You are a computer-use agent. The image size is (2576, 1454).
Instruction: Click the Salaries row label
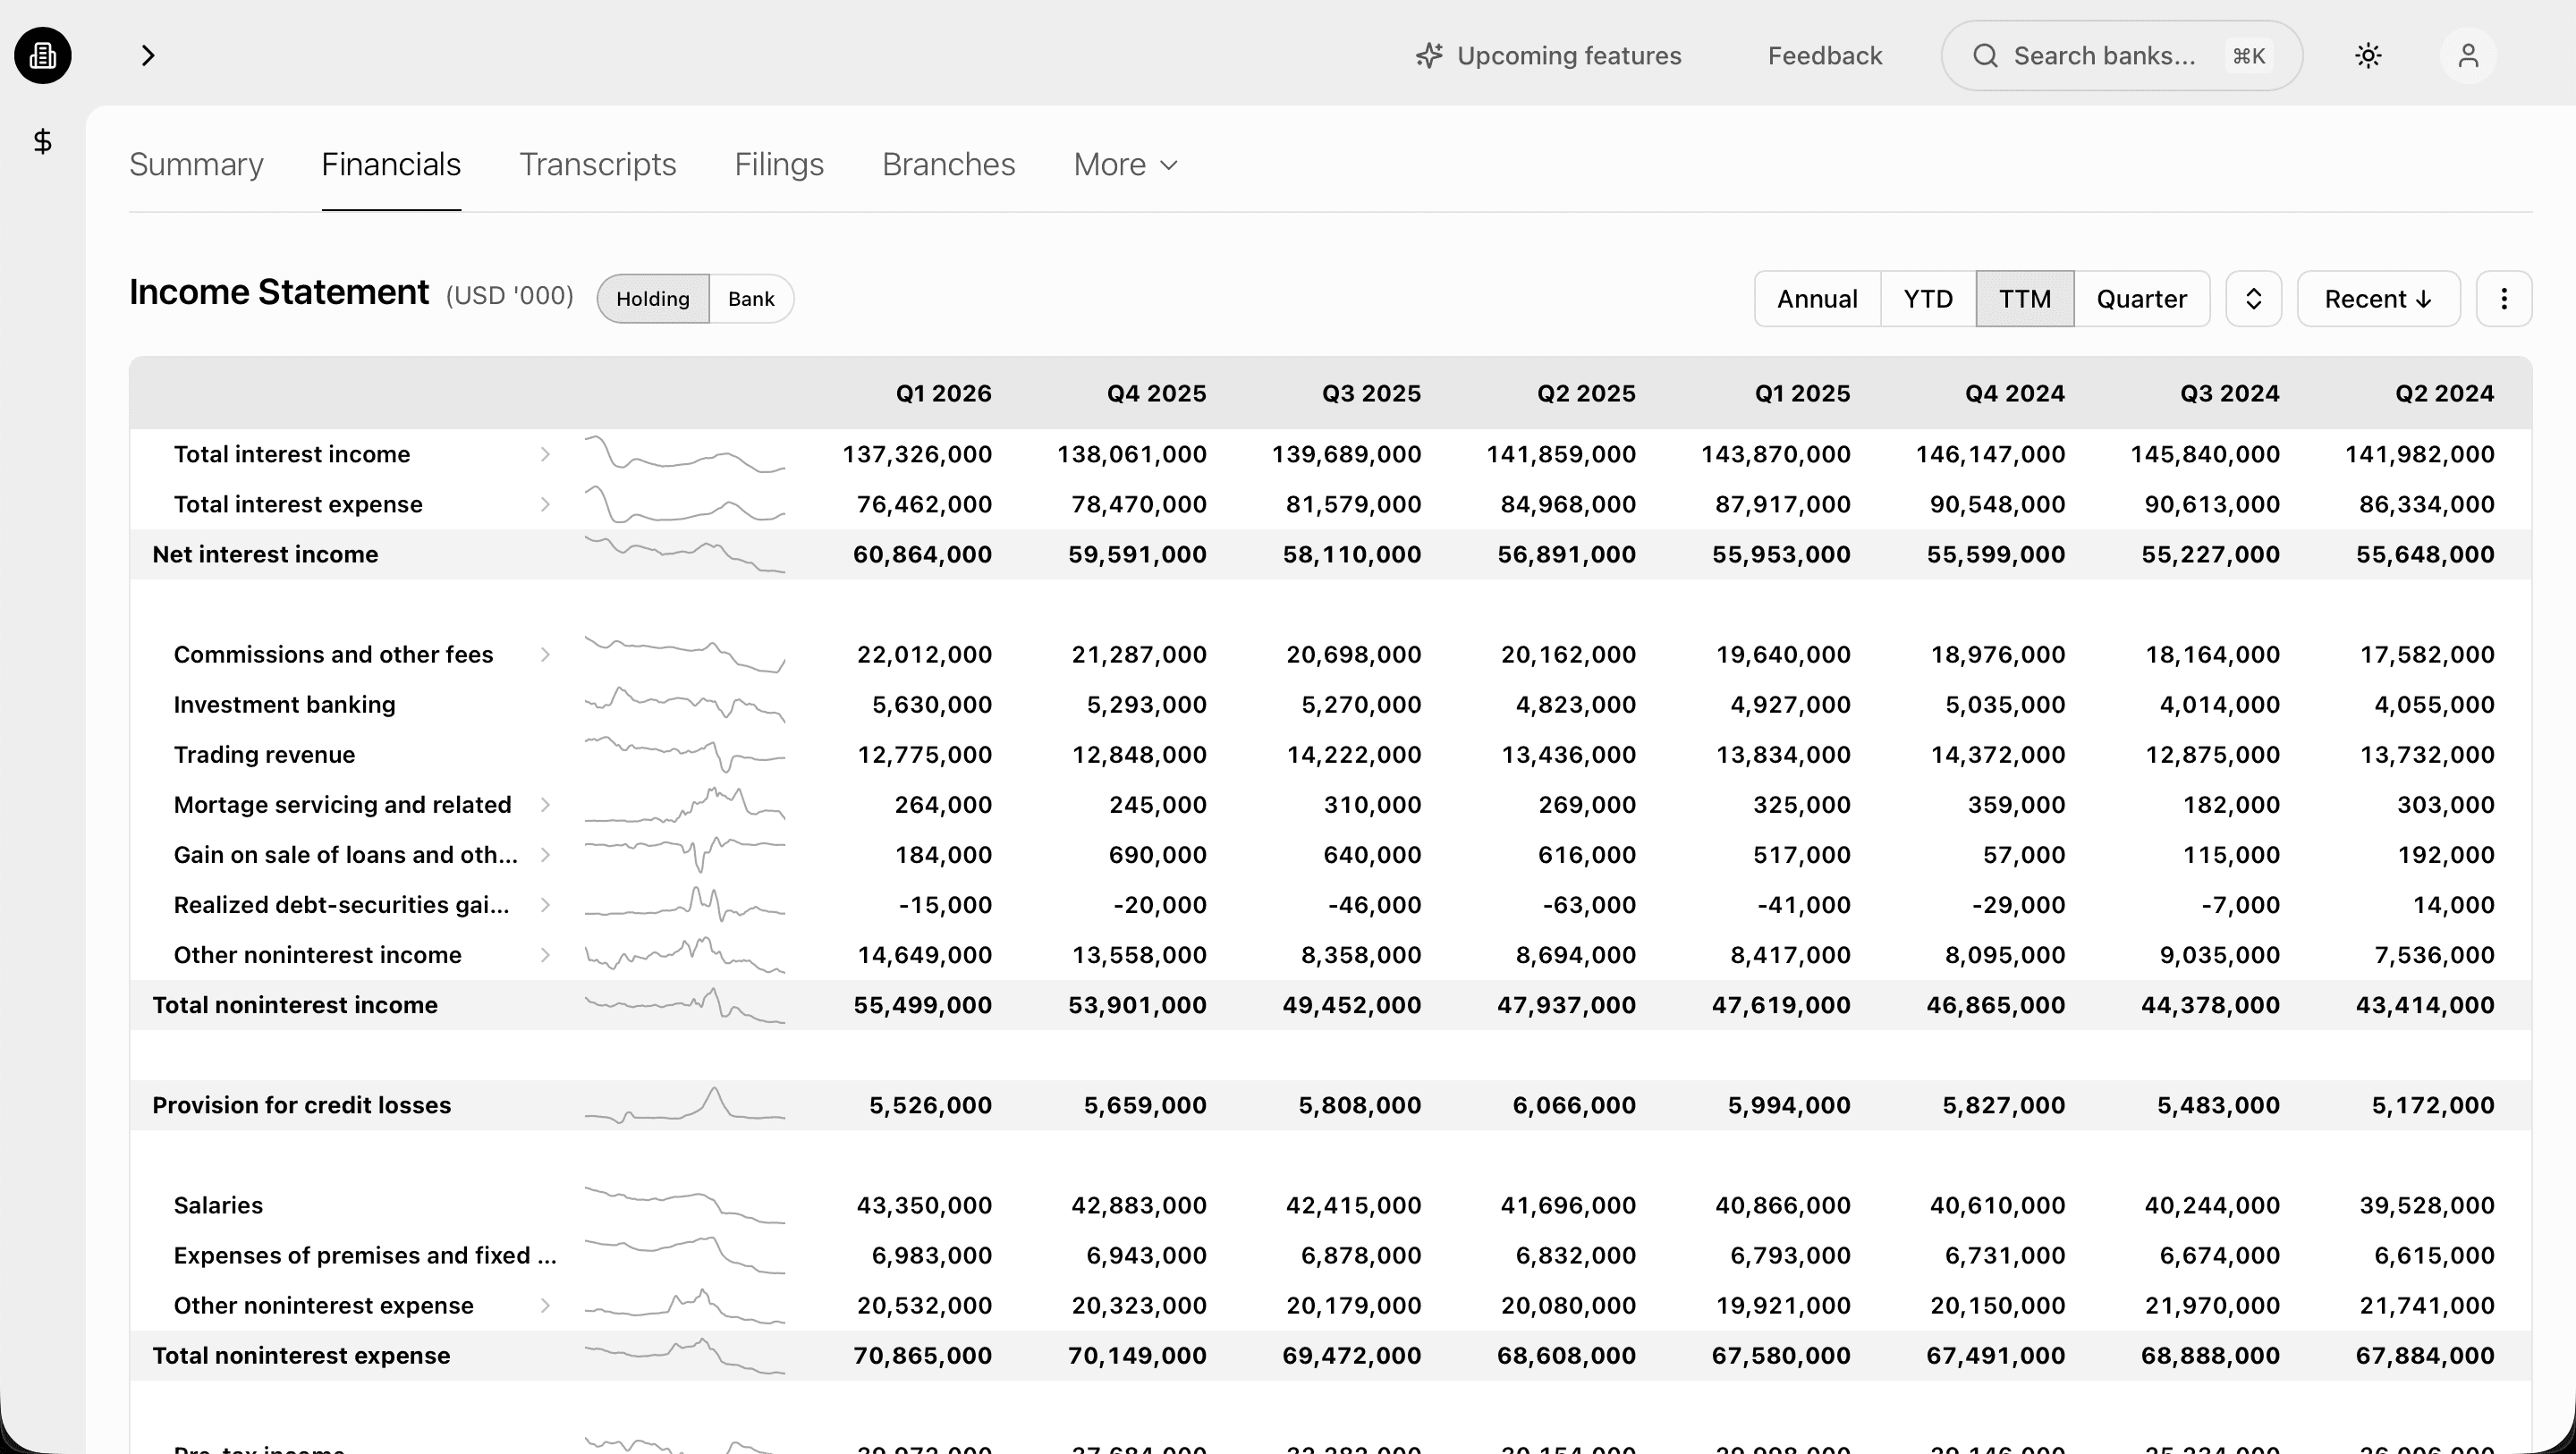coord(218,1205)
